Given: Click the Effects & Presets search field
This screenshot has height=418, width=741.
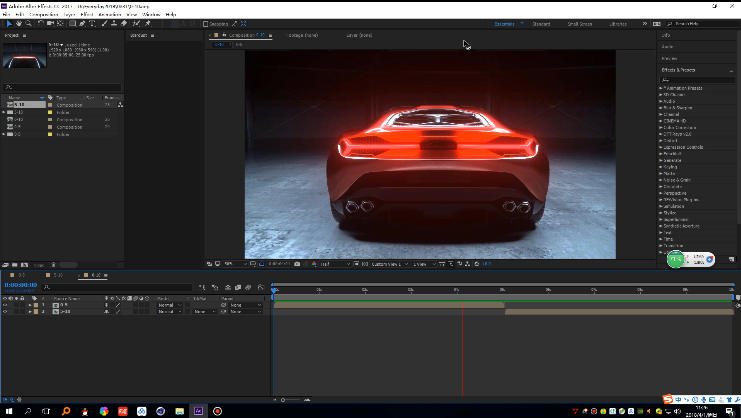Looking at the screenshot, I should 698,79.
